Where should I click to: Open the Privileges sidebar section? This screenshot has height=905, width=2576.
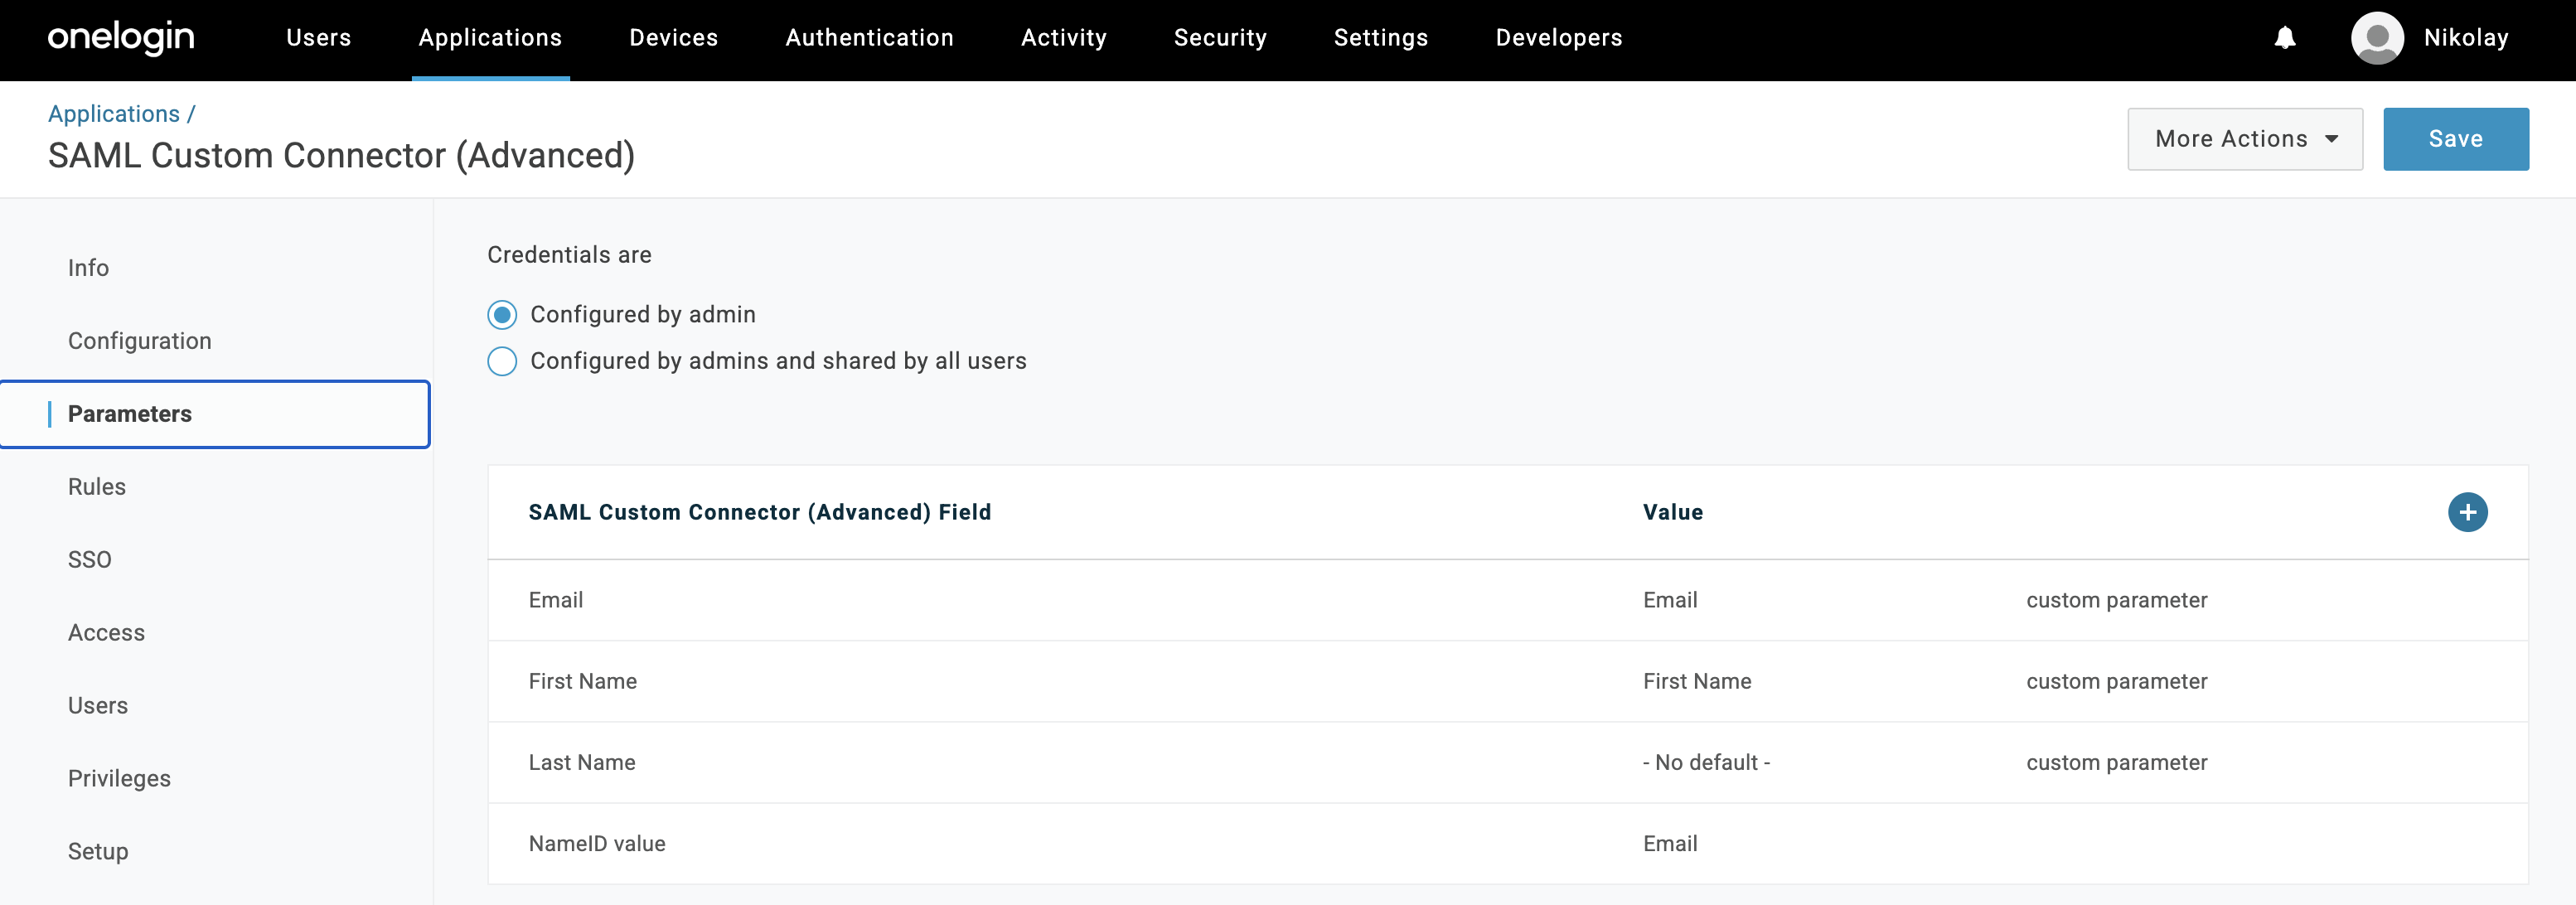119,779
